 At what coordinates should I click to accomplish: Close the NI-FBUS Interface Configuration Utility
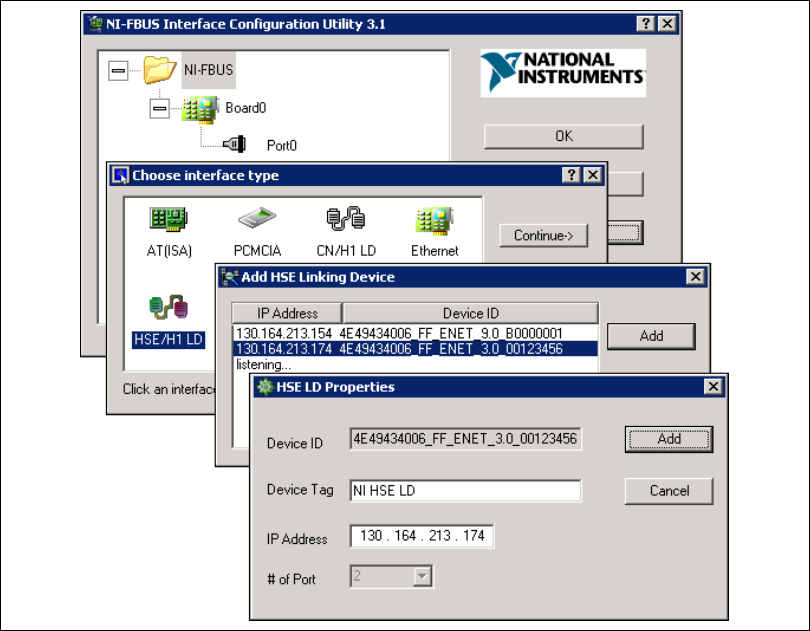coord(667,23)
